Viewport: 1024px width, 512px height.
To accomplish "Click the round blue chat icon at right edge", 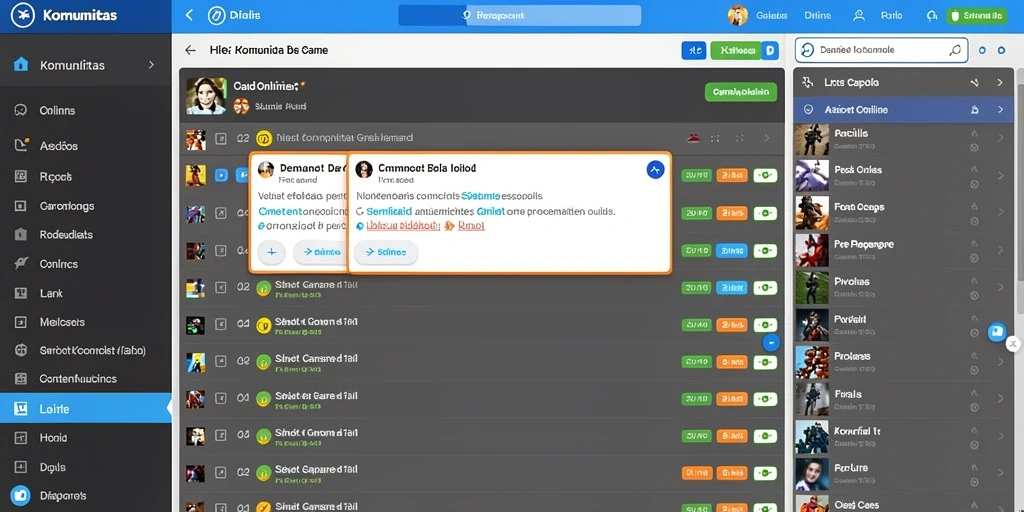I will 997,332.
